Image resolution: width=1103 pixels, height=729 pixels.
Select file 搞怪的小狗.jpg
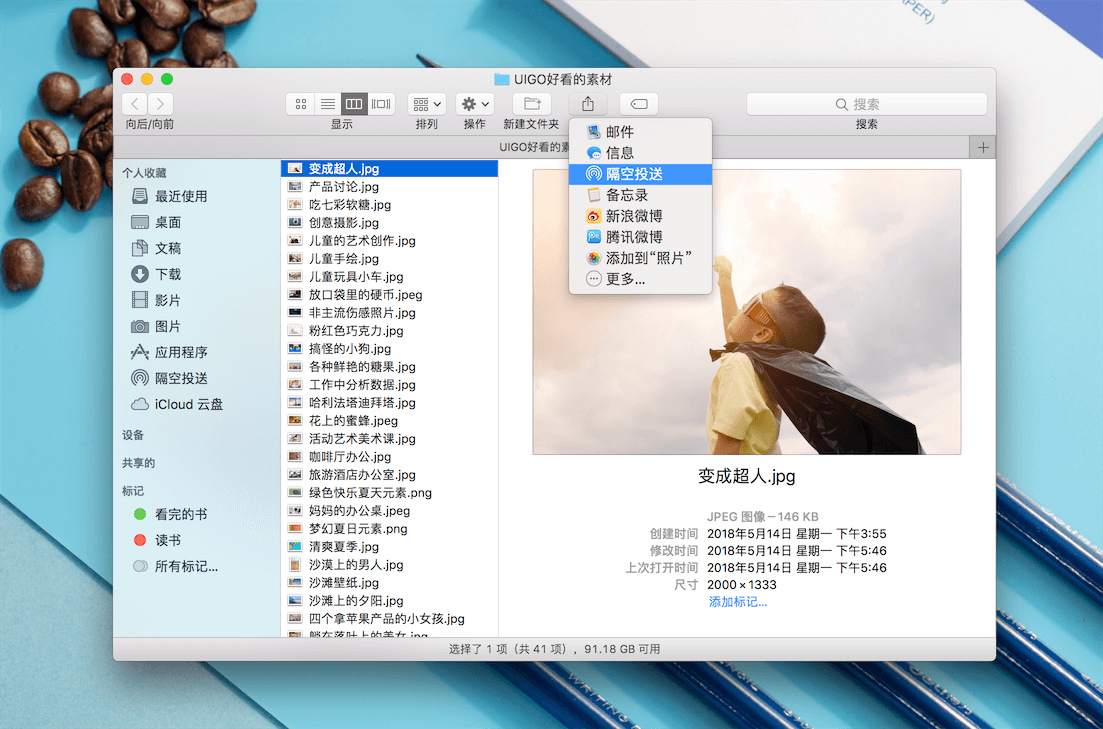pyautogui.click(x=390, y=349)
